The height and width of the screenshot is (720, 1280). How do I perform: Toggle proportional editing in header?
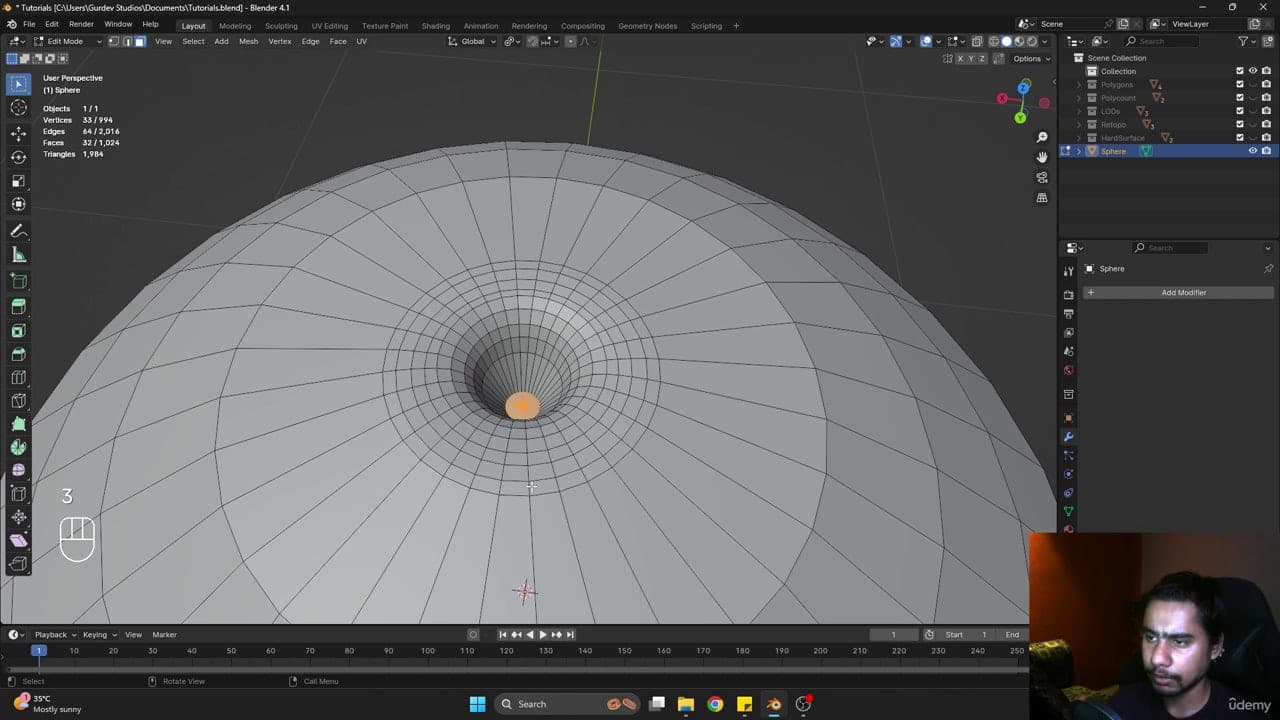570,41
